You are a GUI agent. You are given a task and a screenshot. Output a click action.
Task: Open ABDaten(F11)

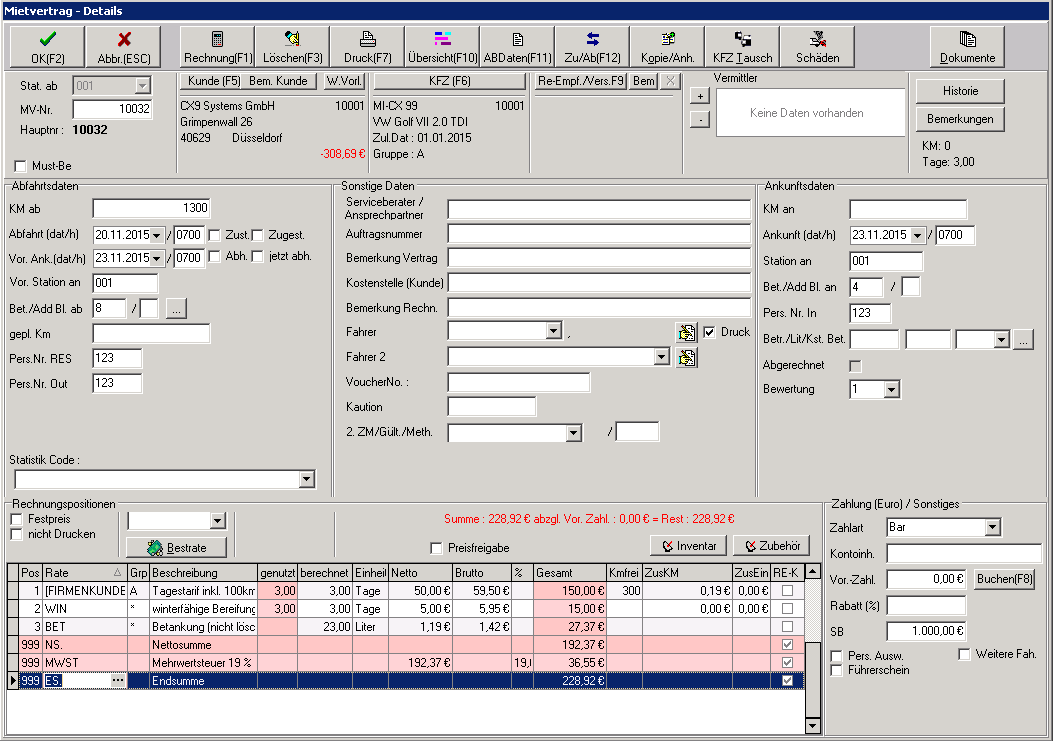click(x=516, y=46)
